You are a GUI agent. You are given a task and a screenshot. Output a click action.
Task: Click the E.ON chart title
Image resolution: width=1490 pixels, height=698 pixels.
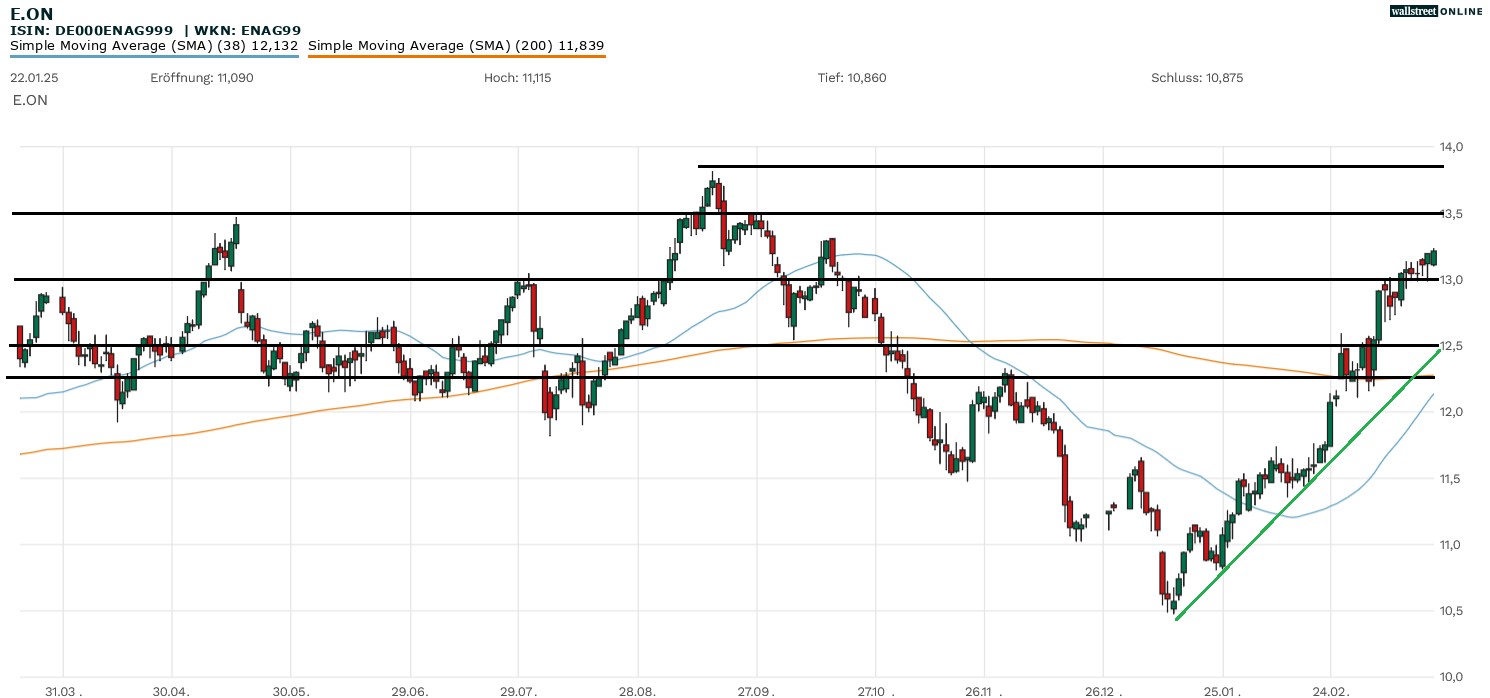(x=32, y=14)
